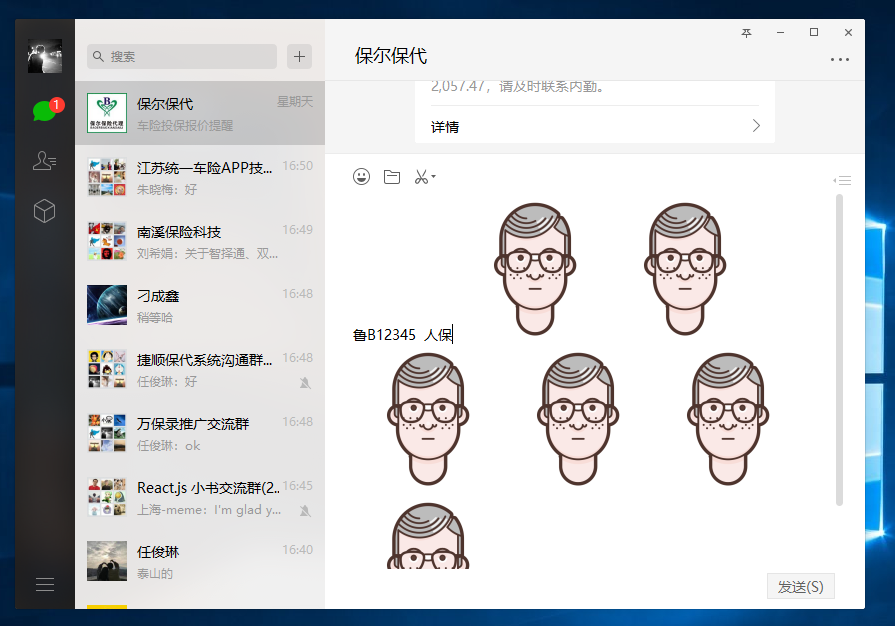Viewport: 895px width, 626px height.
Task: Open chat with 任俊琳
Action: 200,560
